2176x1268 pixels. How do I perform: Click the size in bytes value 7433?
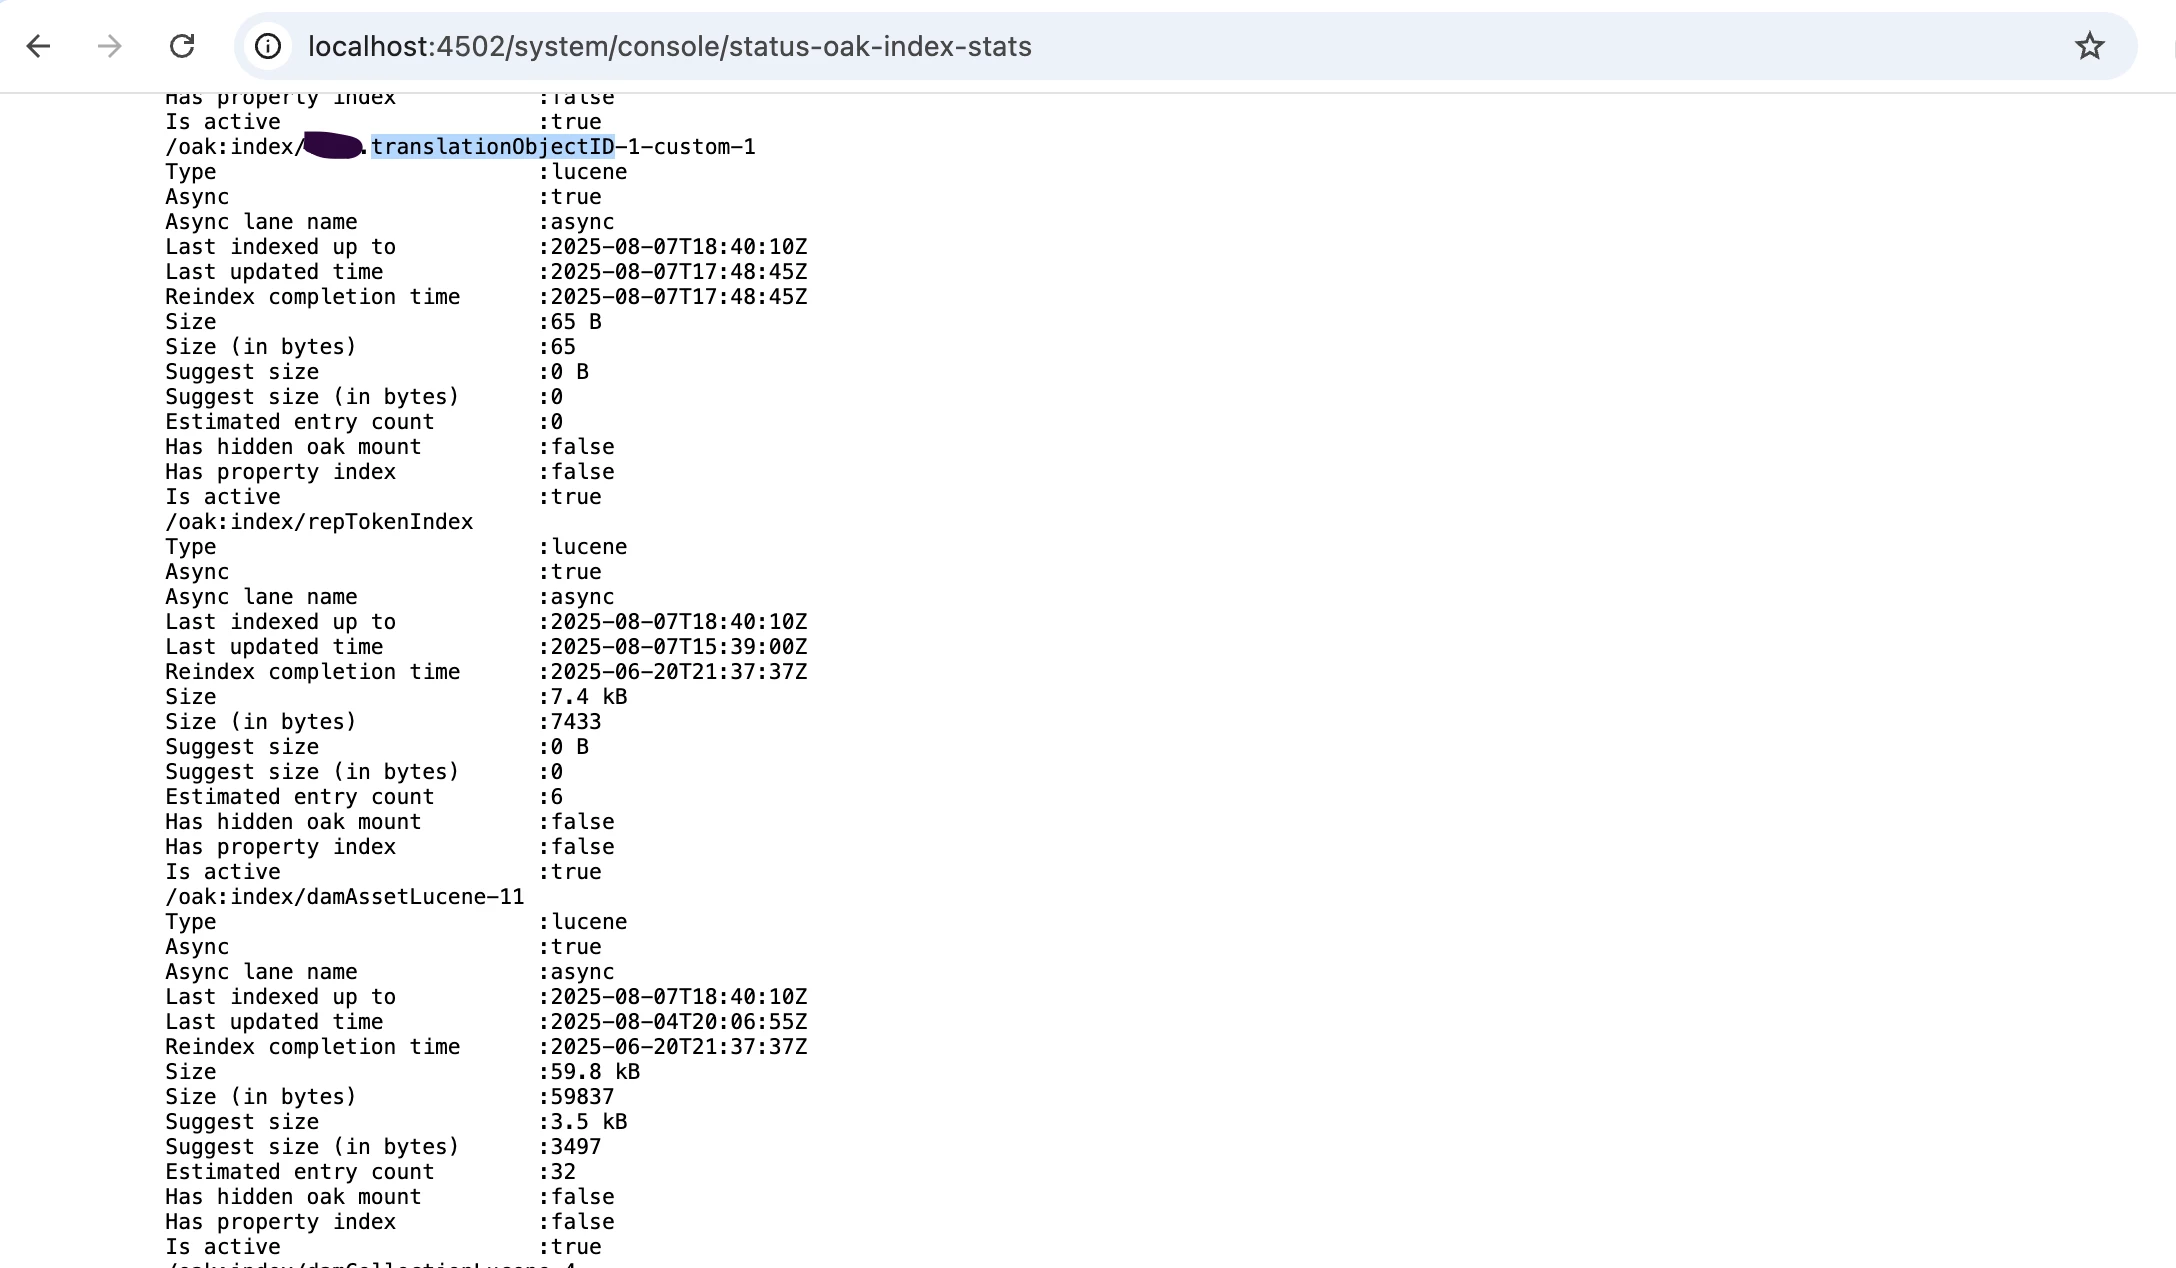tap(575, 722)
